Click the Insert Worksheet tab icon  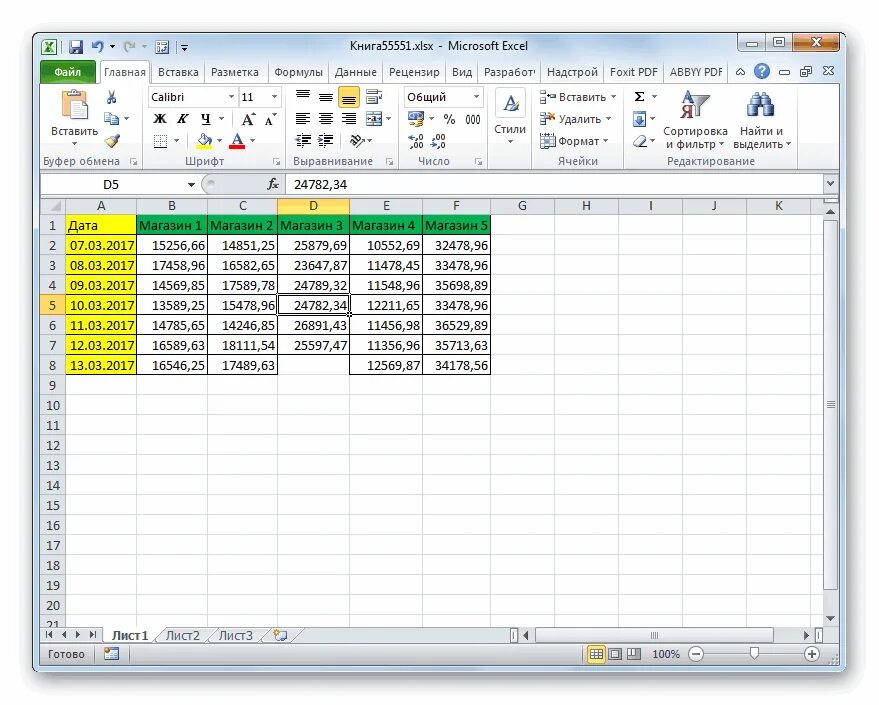point(280,636)
